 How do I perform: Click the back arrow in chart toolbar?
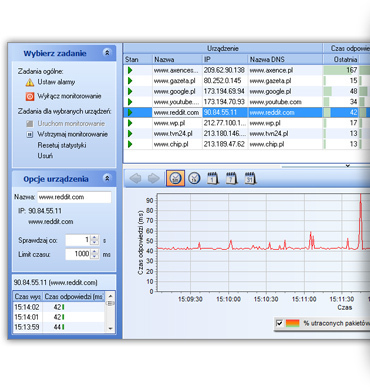pyautogui.click(x=135, y=178)
